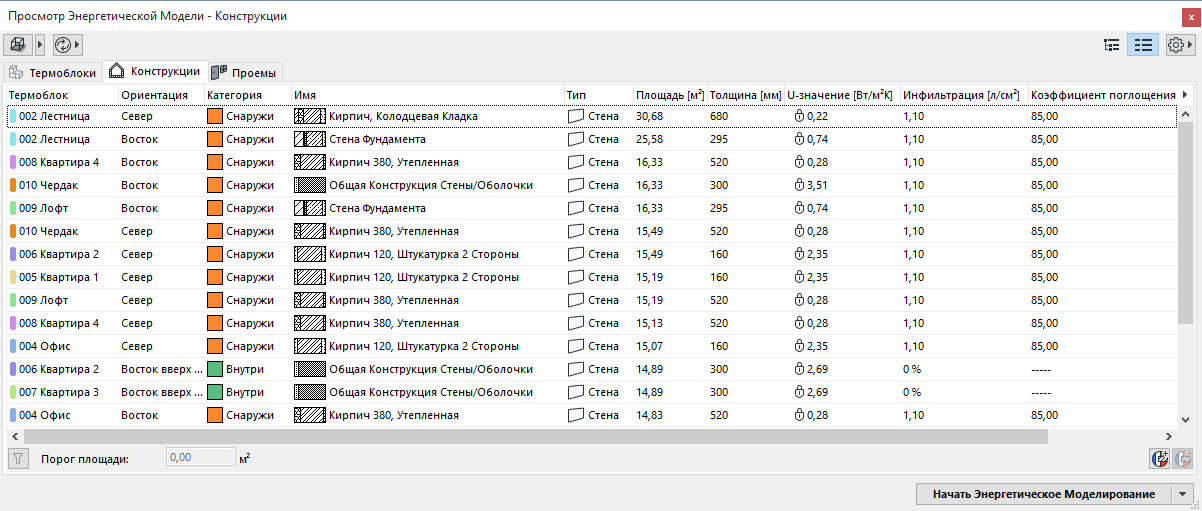This screenshot has height=511, width=1202.
Task: Click the Коэффициент поглощения column header
Action: pos(1102,95)
